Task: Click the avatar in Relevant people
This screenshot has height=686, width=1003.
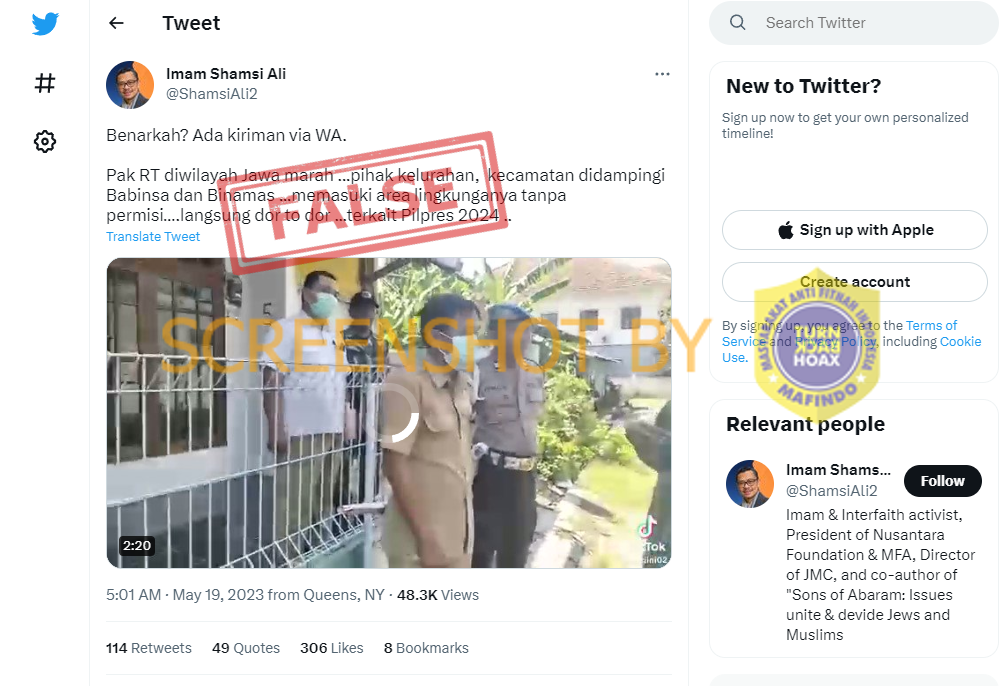Action: (x=750, y=484)
